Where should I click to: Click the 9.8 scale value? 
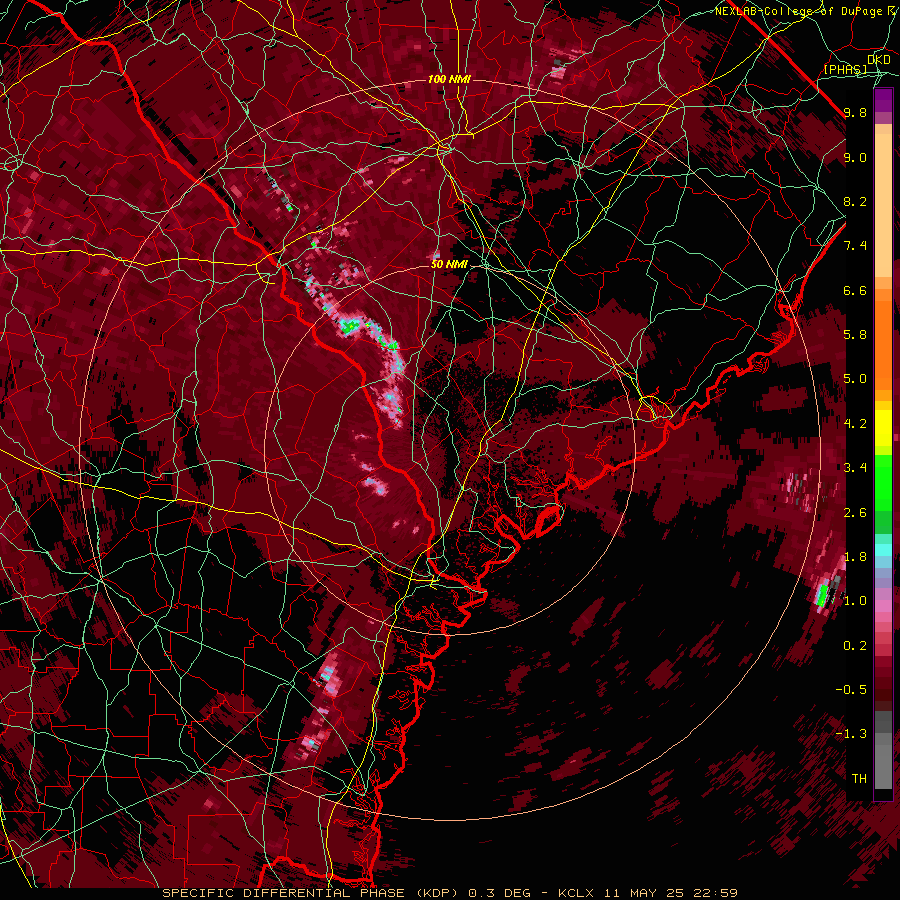(x=855, y=113)
